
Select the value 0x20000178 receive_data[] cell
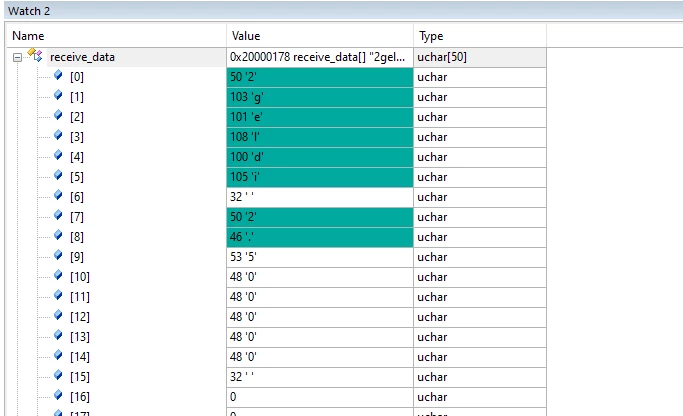tap(320, 57)
